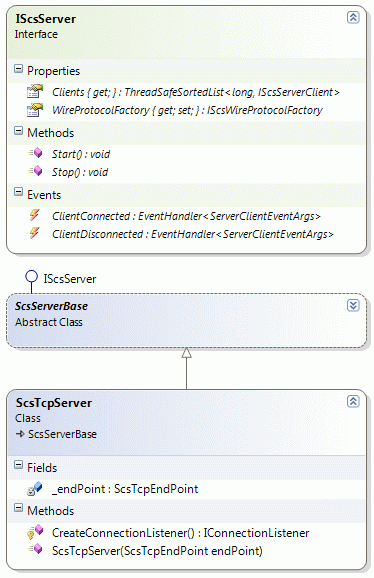The height and width of the screenshot is (578, 374).
Task: Select the Stop() : void method
Action: tap(80, 172)
